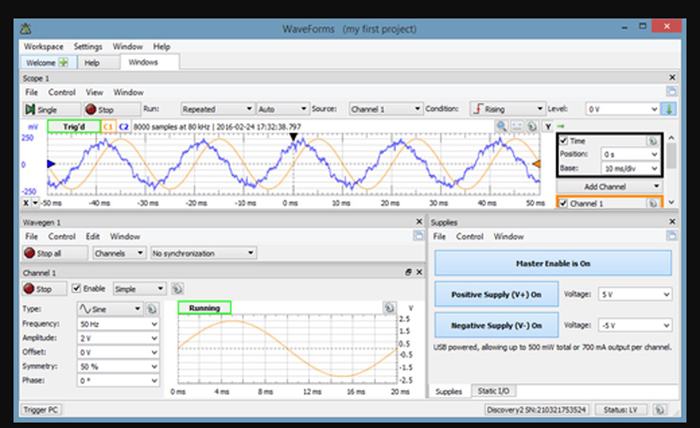
Task: Open the X axis dropdown arrow below plot
Action: click(x=35, y=203)
